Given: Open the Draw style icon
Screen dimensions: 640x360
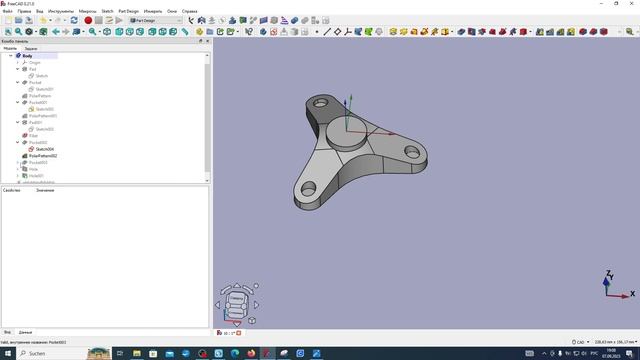Looking at the screenshot, I should point(29,32).
